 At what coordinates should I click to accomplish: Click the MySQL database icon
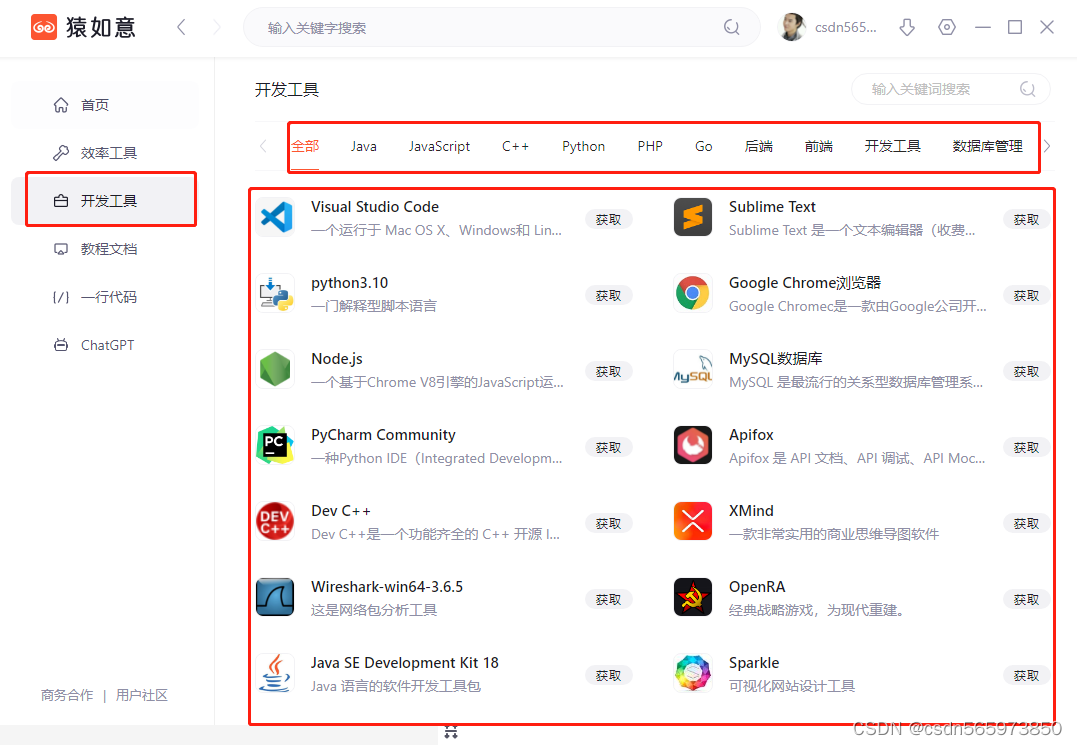[x=692, y=369]
